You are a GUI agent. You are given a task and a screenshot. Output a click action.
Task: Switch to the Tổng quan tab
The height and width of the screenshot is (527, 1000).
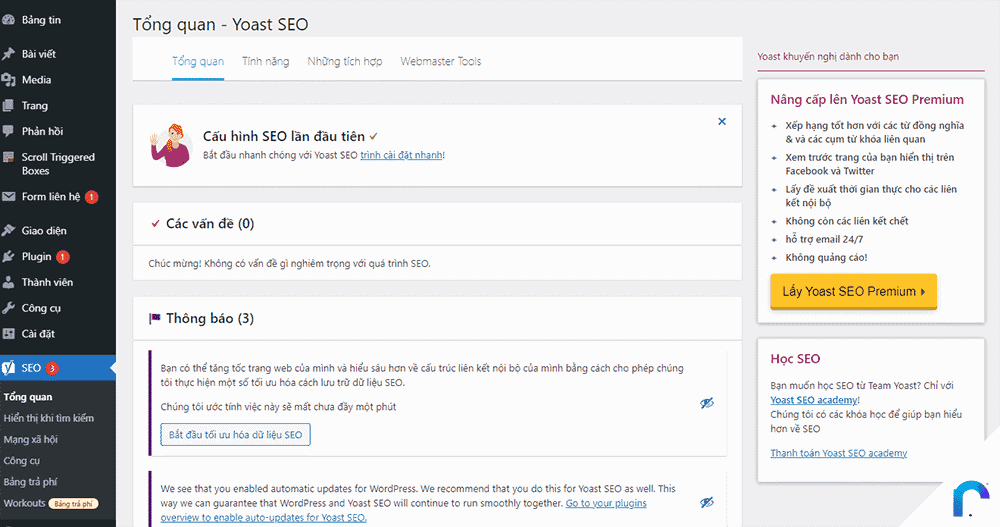[198, 61]
